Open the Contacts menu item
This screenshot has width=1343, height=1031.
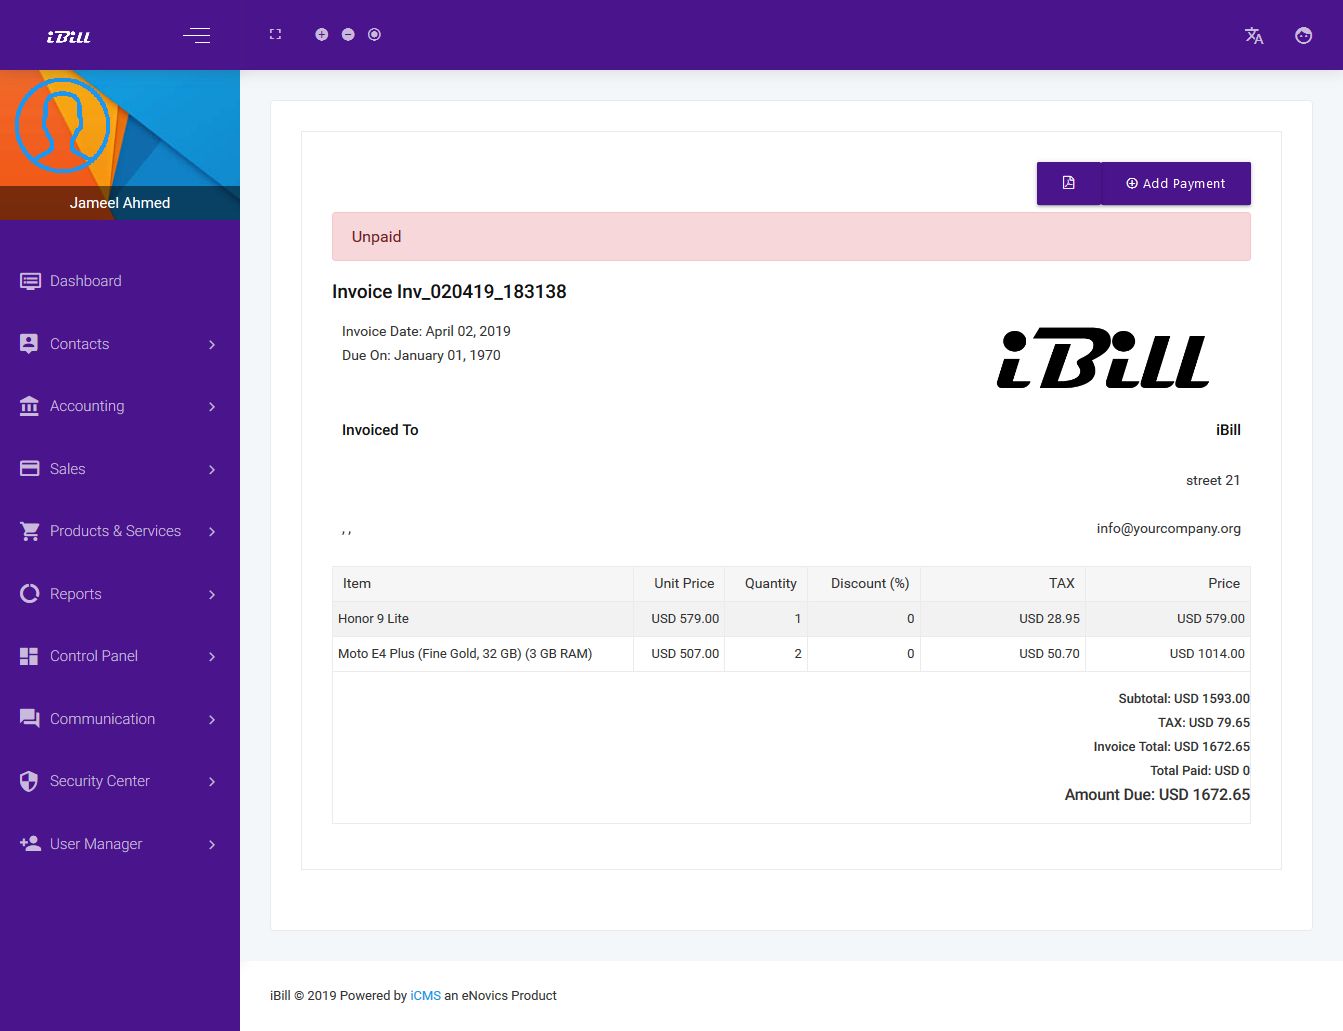coord(120,344)
